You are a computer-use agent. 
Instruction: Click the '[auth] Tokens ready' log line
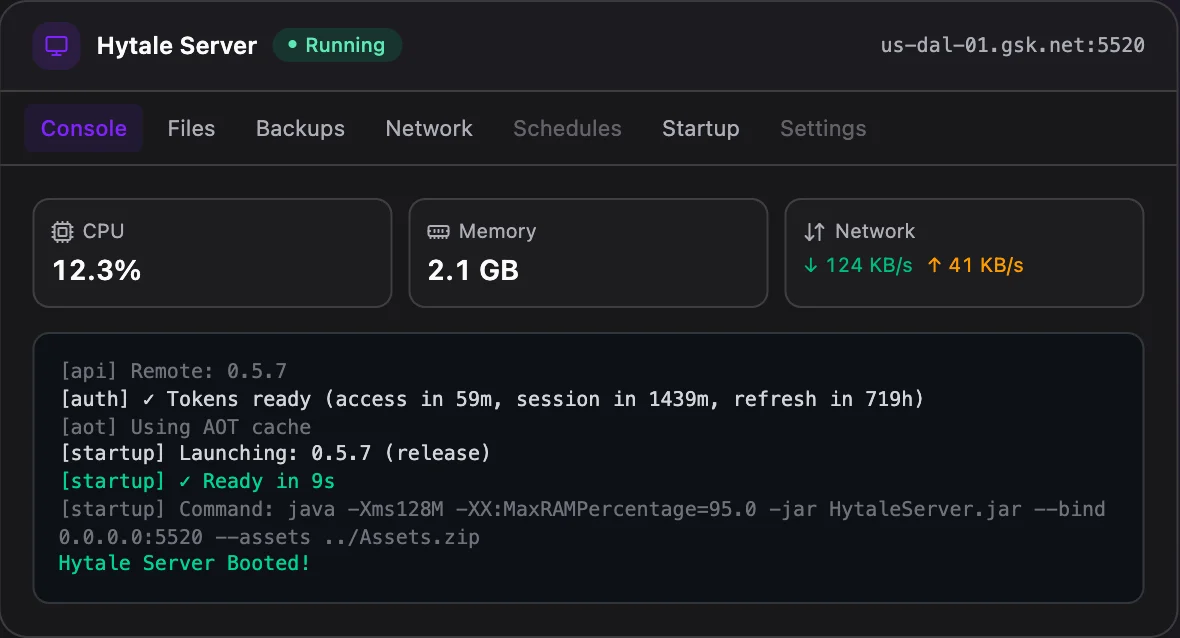(491, 399)
